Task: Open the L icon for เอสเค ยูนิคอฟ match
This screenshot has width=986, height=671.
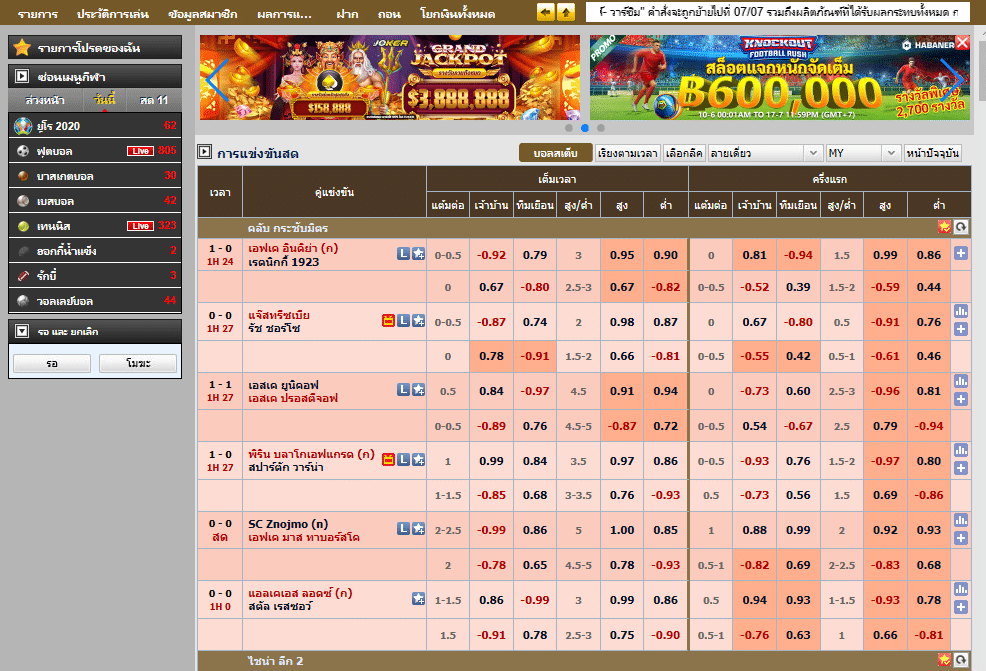Action: [403, 390]
